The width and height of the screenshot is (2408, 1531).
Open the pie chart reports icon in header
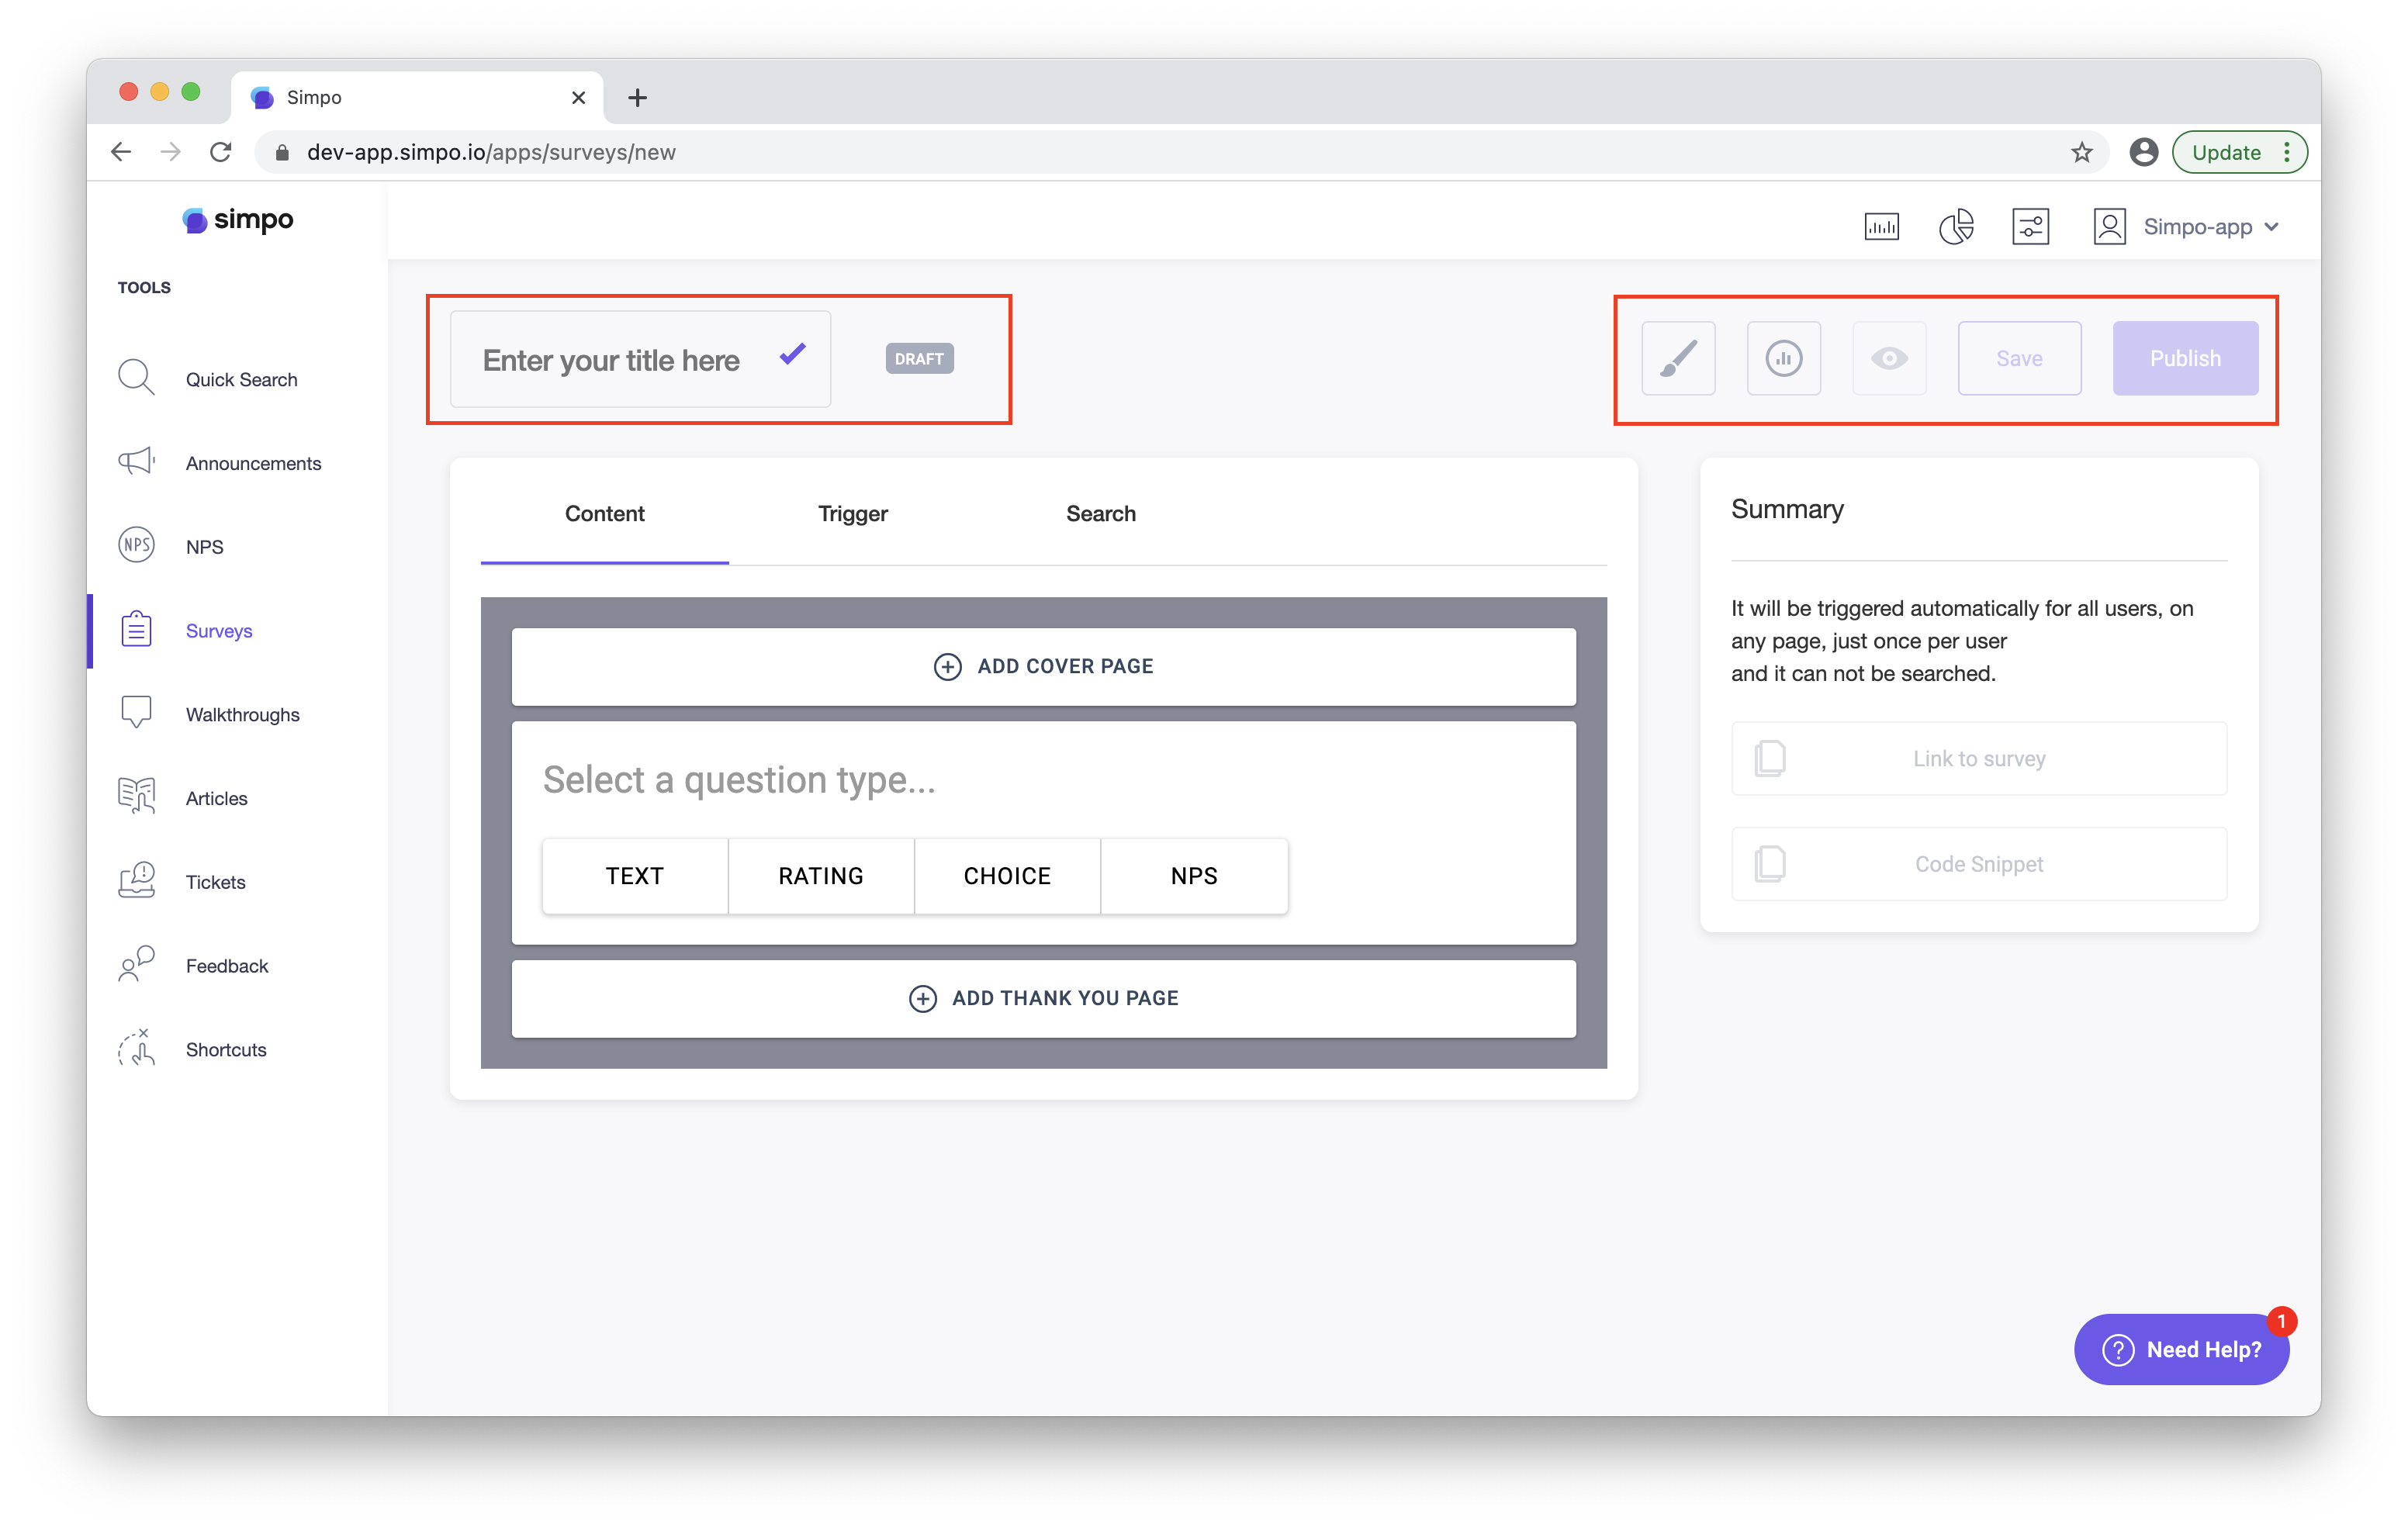click(1955, 227)
